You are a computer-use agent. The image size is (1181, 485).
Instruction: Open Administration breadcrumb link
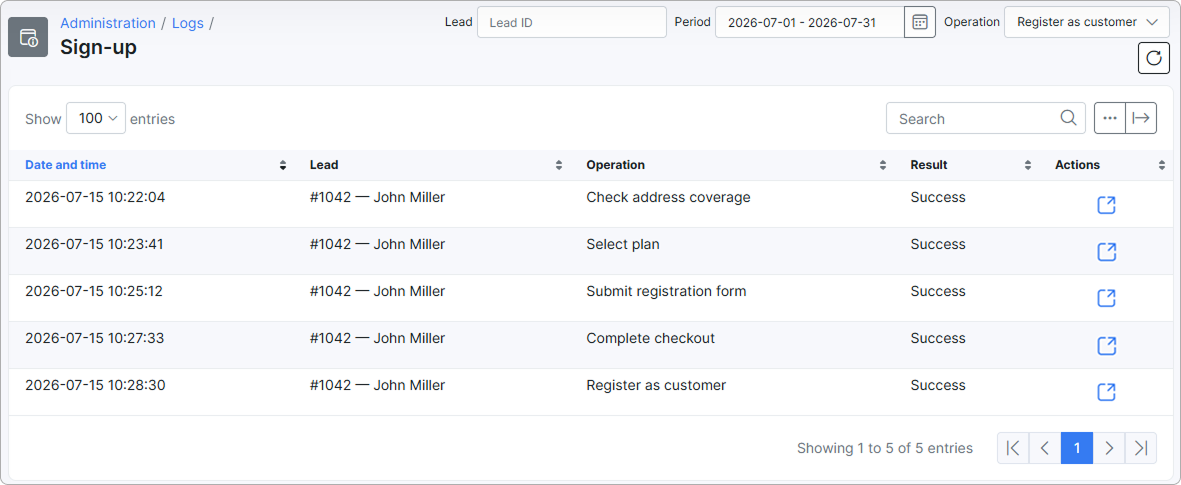(108, 23)
